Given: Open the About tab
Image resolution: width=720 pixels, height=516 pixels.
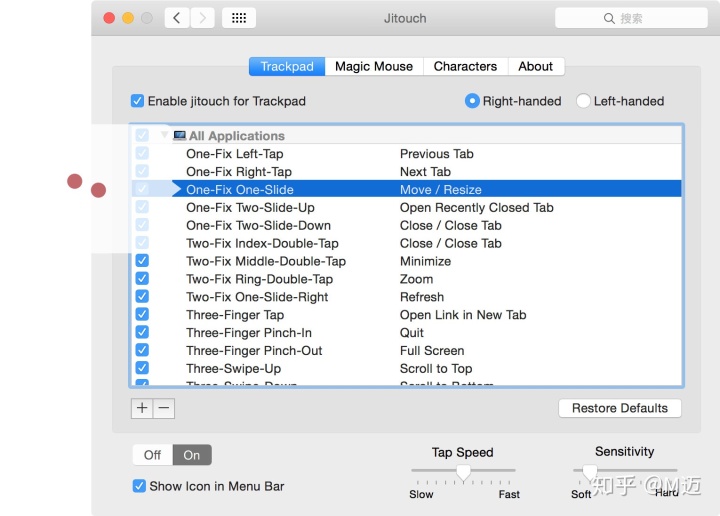Looking at the screenshot, I should coord(535,67).
